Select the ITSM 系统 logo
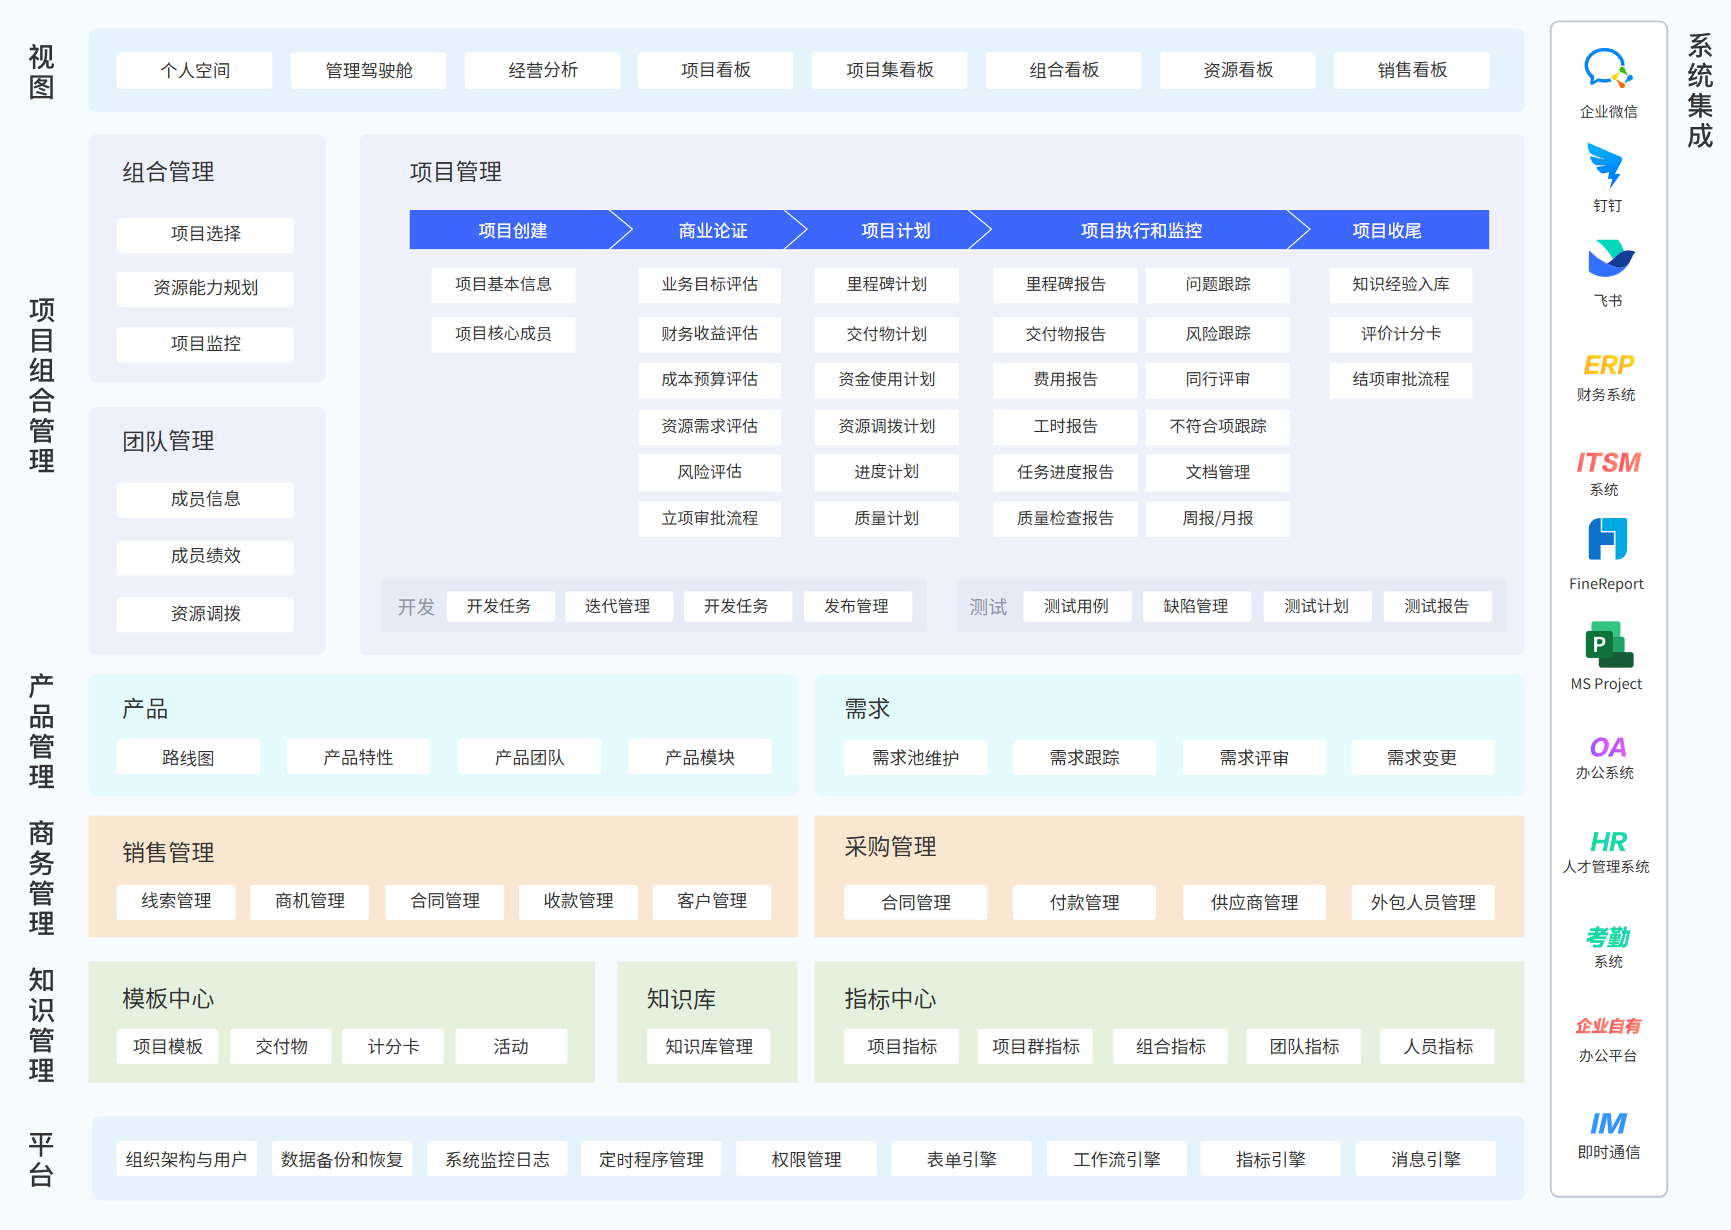The width and height of the screenshot is (1731, 1230). [x=1608, y=463]
